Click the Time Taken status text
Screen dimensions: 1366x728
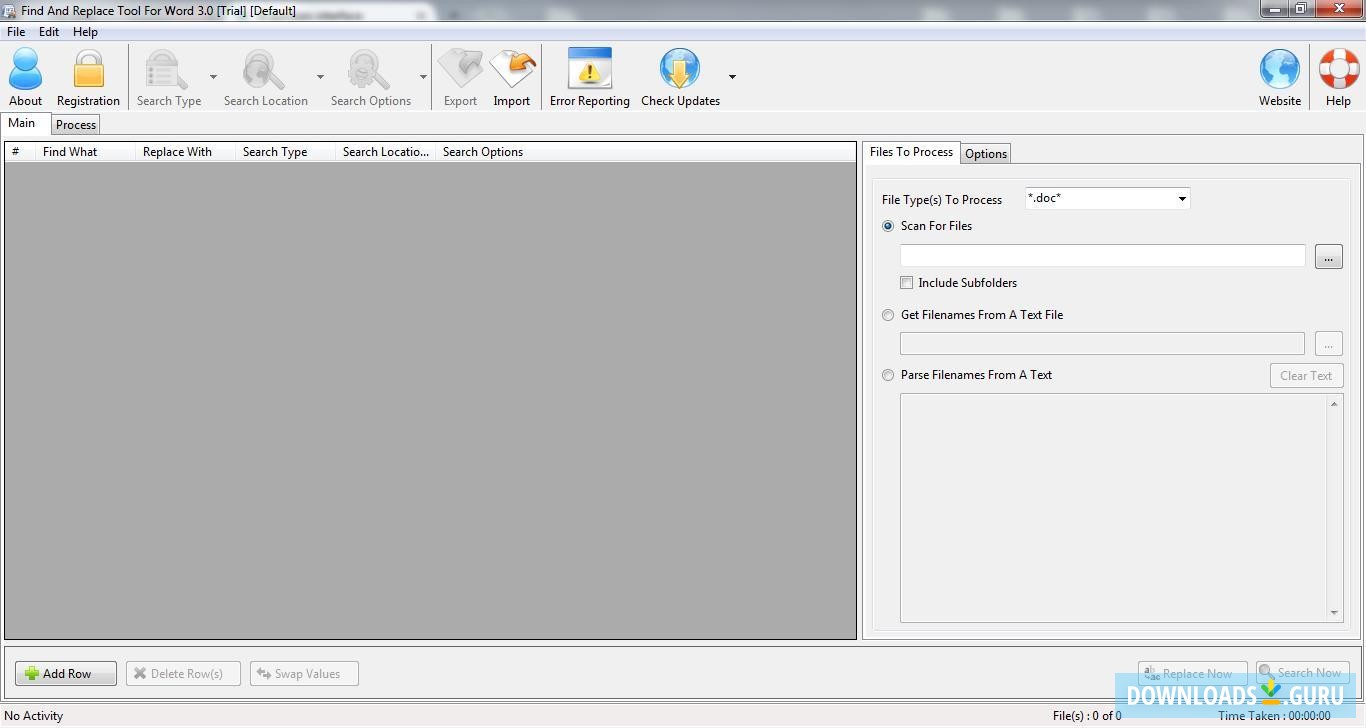1274,716
